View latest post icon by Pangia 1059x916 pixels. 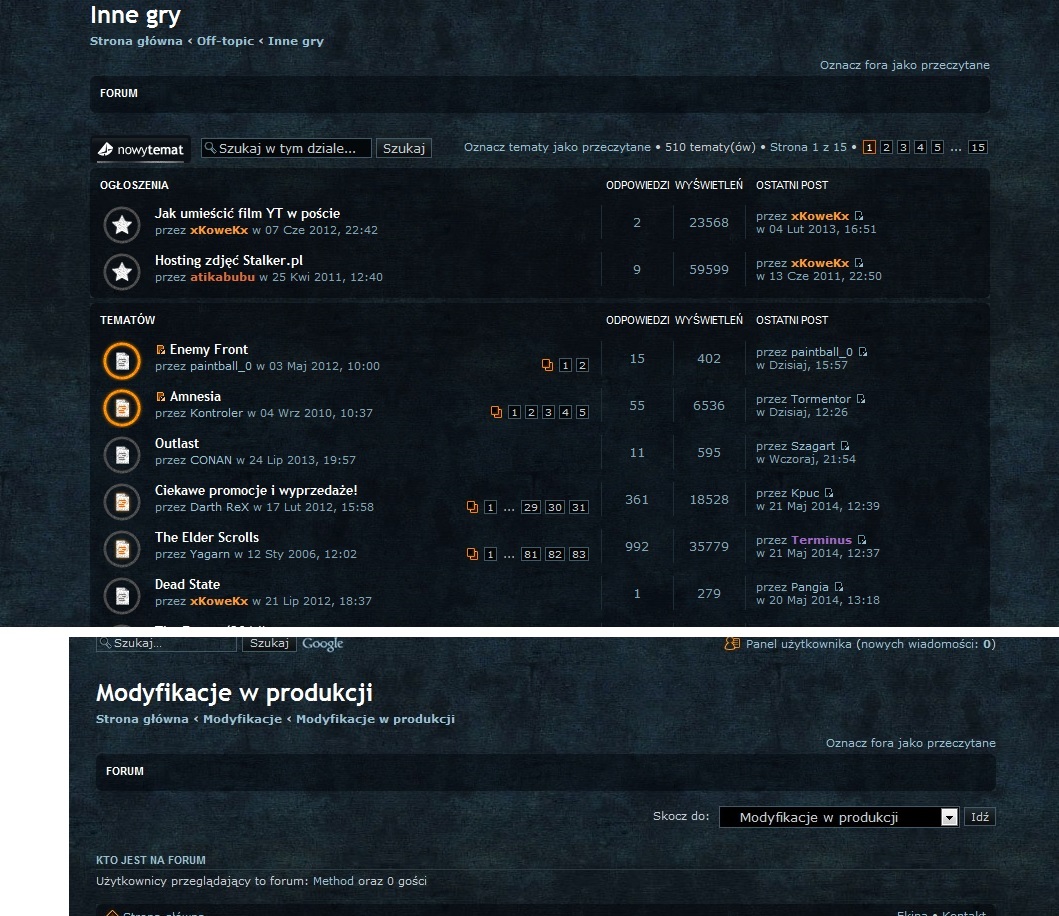(838, 586)
